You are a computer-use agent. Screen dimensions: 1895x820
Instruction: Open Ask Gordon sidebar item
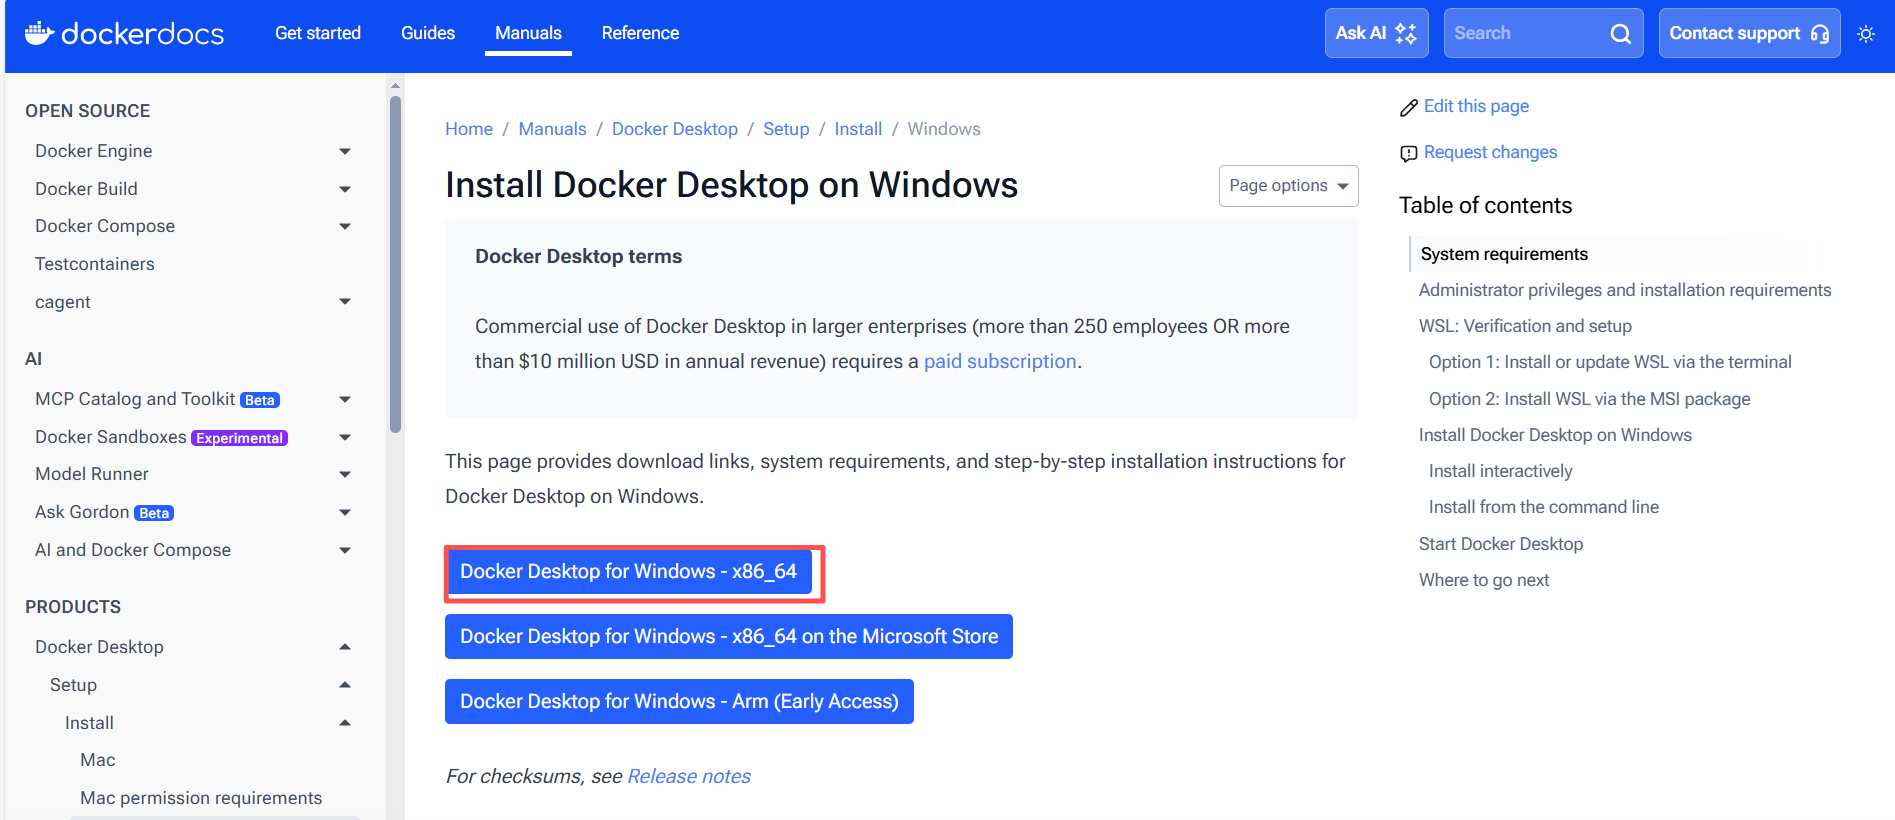coord(82,512)
